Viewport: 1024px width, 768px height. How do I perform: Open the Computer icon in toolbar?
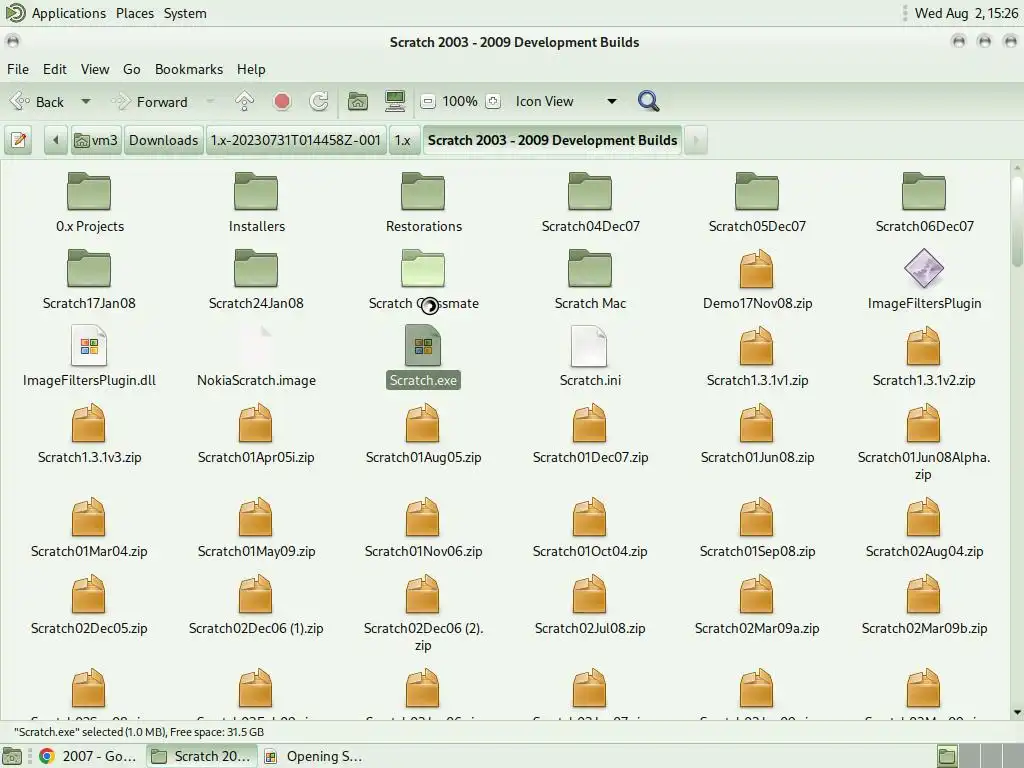(x=394, y=101)
